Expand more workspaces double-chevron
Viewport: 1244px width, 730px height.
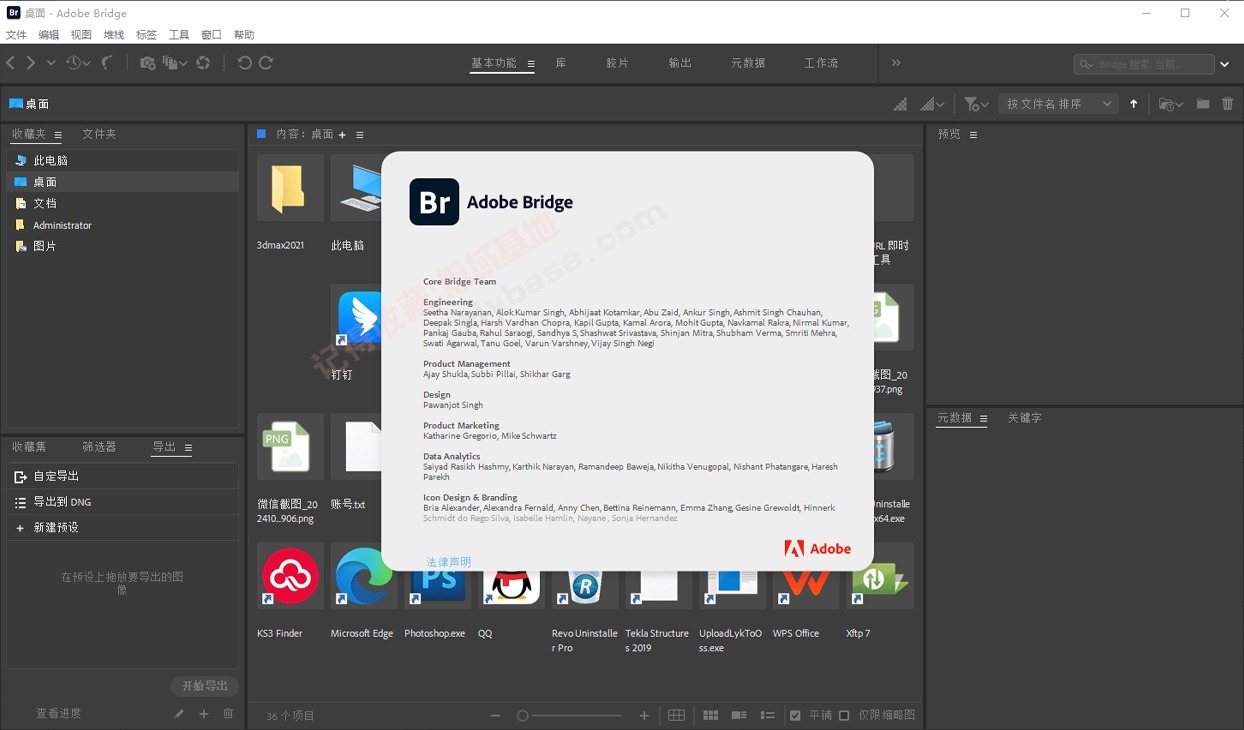pos(896,63)
